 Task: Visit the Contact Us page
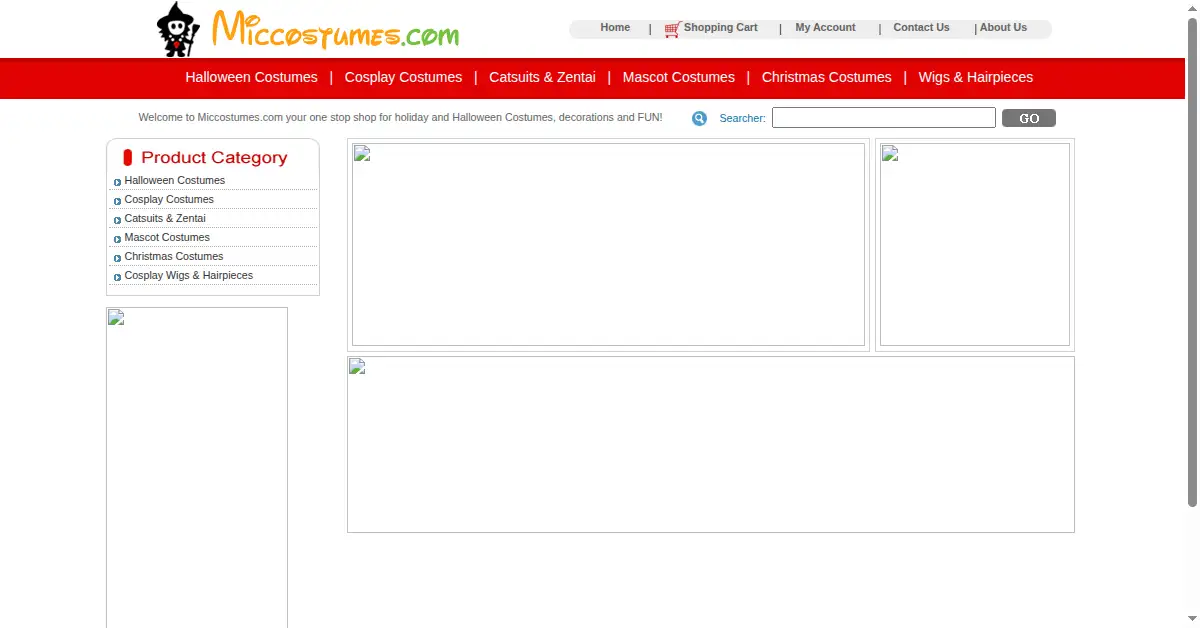click(x=921, y=28)
